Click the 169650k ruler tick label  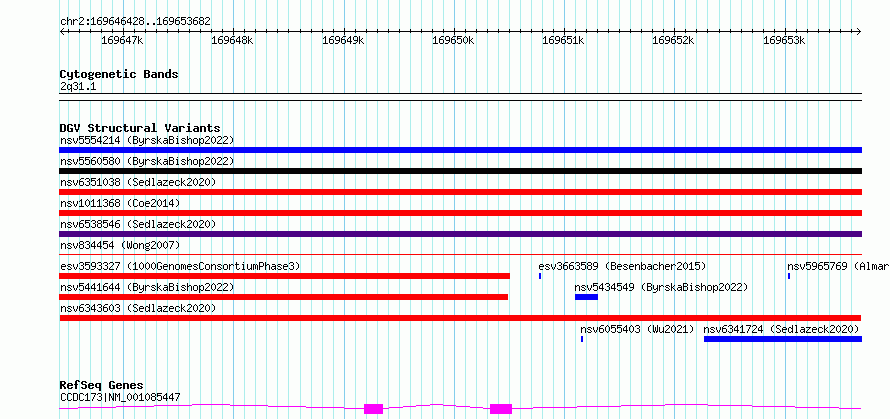[453, 41]
